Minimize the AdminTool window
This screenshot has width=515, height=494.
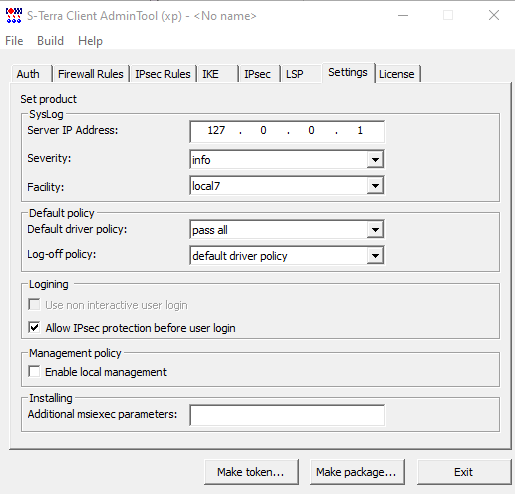point(403,15)
